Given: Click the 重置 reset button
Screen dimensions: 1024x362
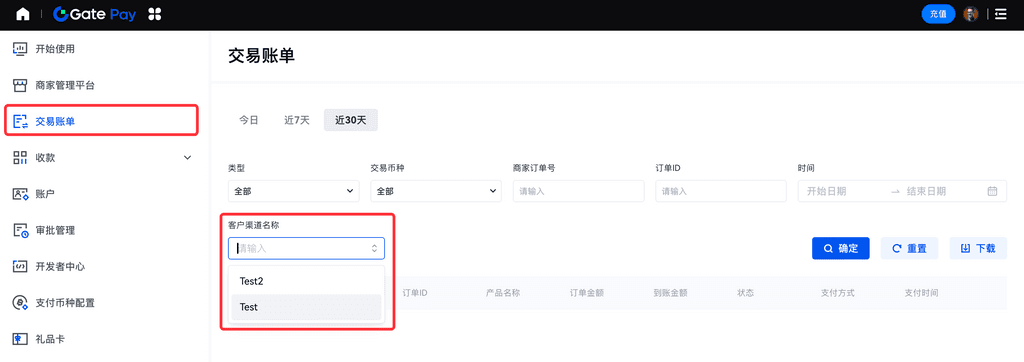Looking at the screenshot, I should (909, 248).
